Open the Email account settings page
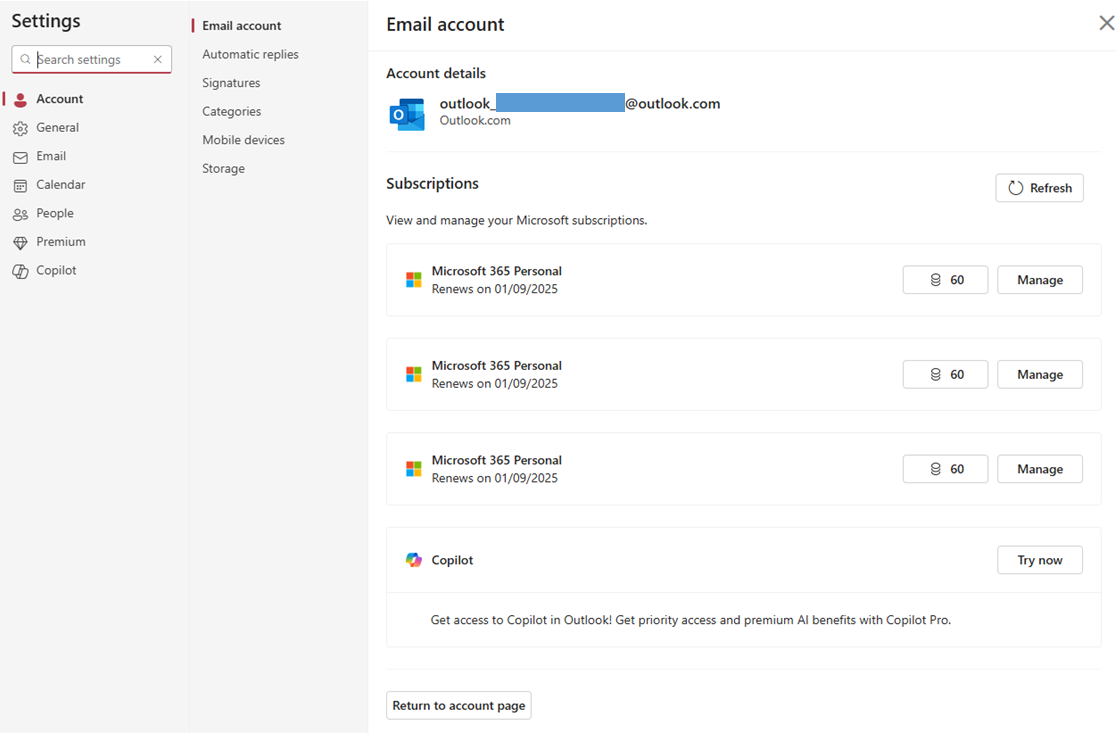 (x=241, y=25)
